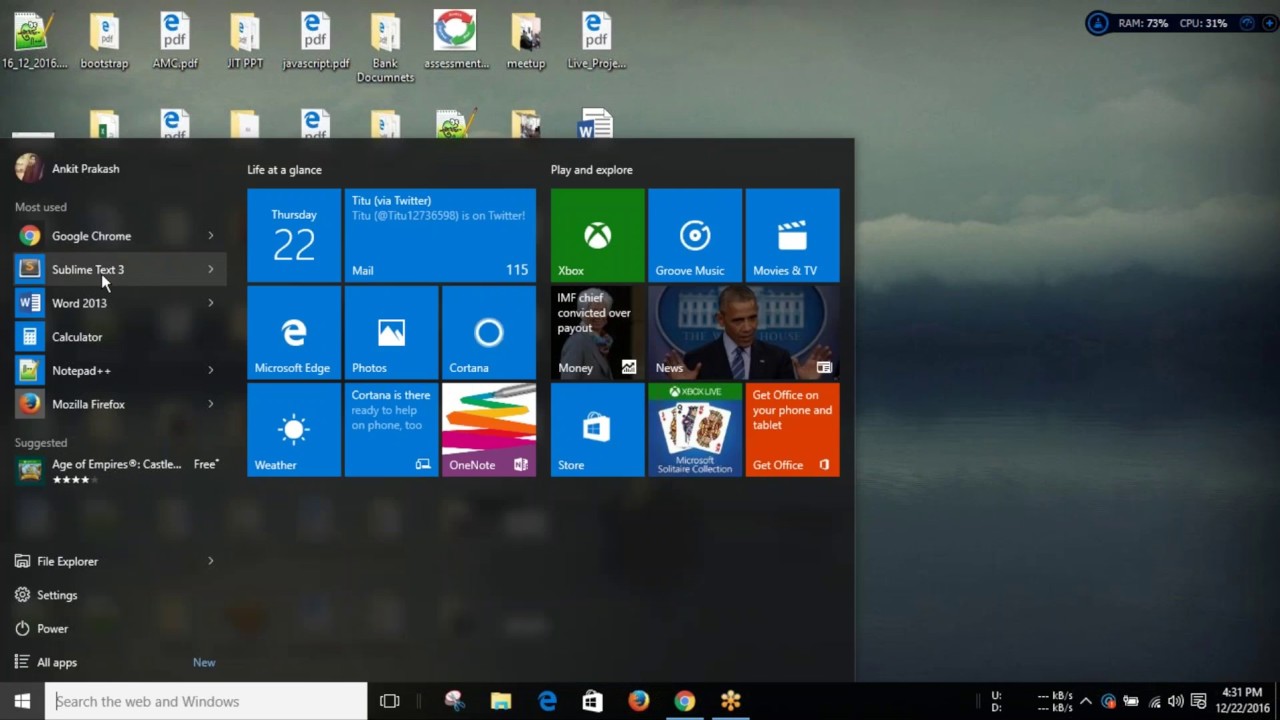The height and width of the screenshot is (720, 1280).
Task: Open the Wi-Fi network tray icon
Action: click(1154, 702)
